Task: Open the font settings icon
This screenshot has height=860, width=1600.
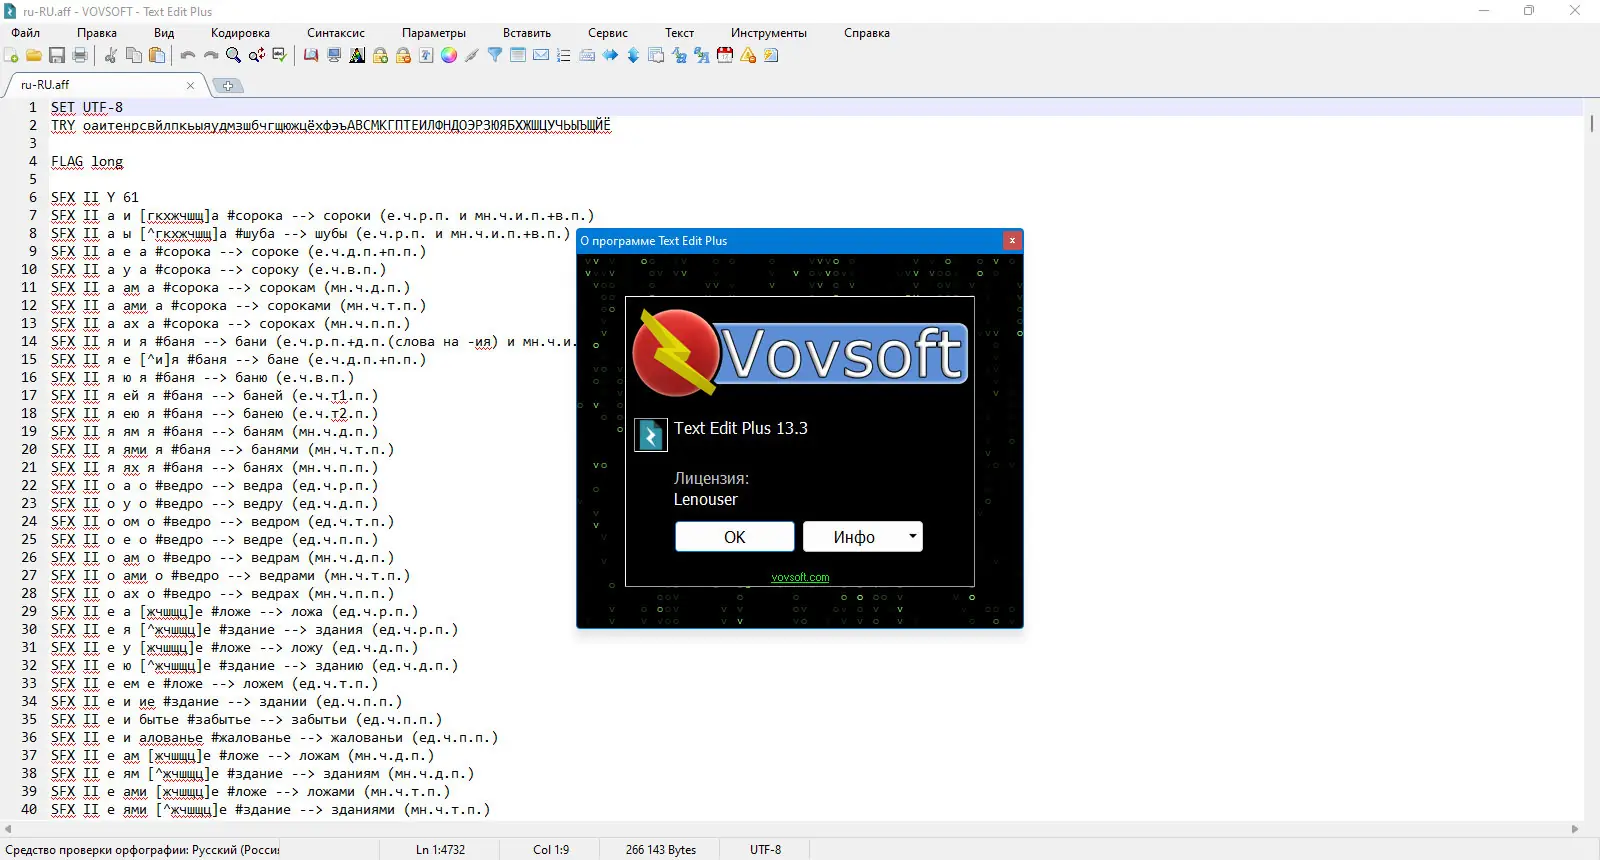Action: 426,56
